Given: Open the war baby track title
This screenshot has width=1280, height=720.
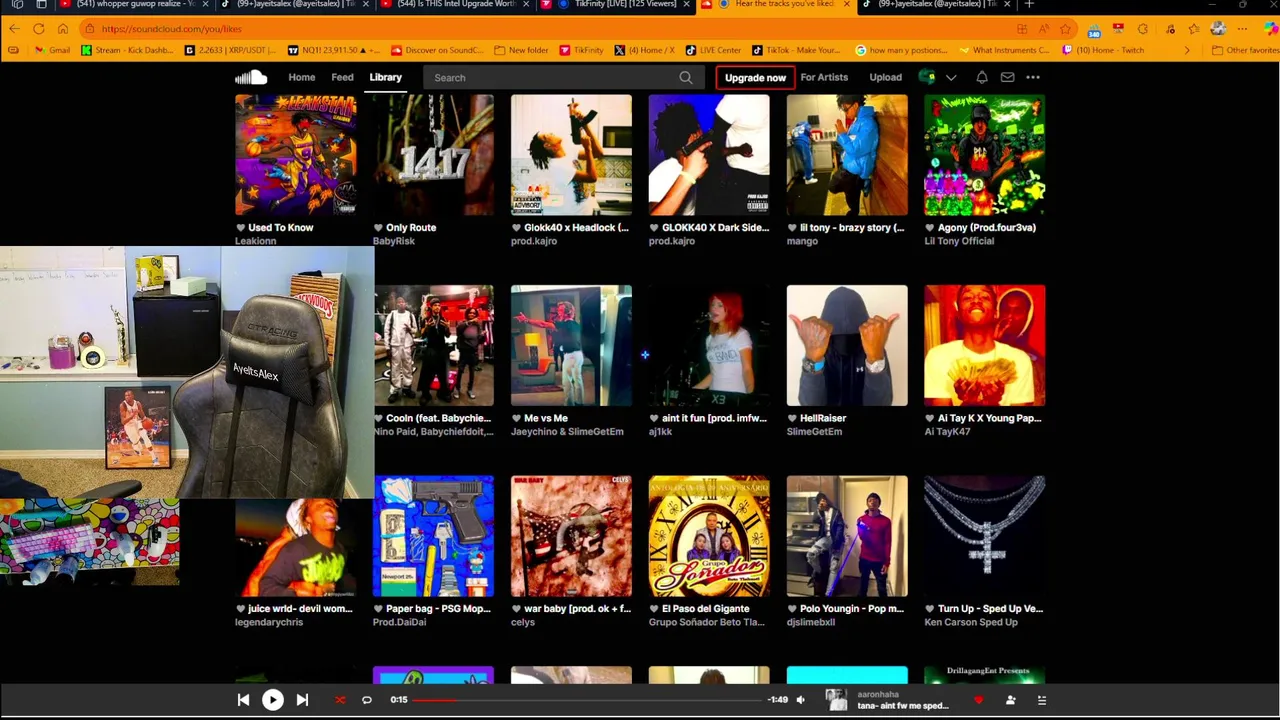Looking at the screenshot, I should pyautogui.click(x=577, y=609).
